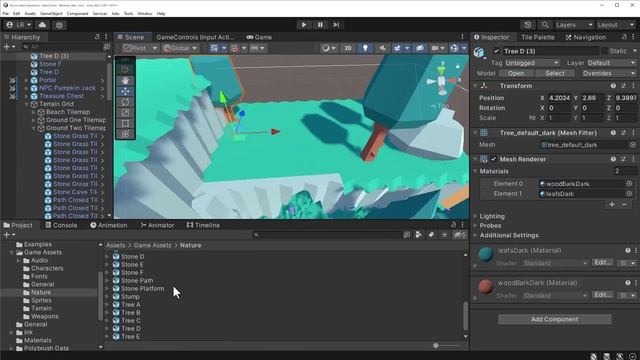Open the Layers dropdown

573,25
